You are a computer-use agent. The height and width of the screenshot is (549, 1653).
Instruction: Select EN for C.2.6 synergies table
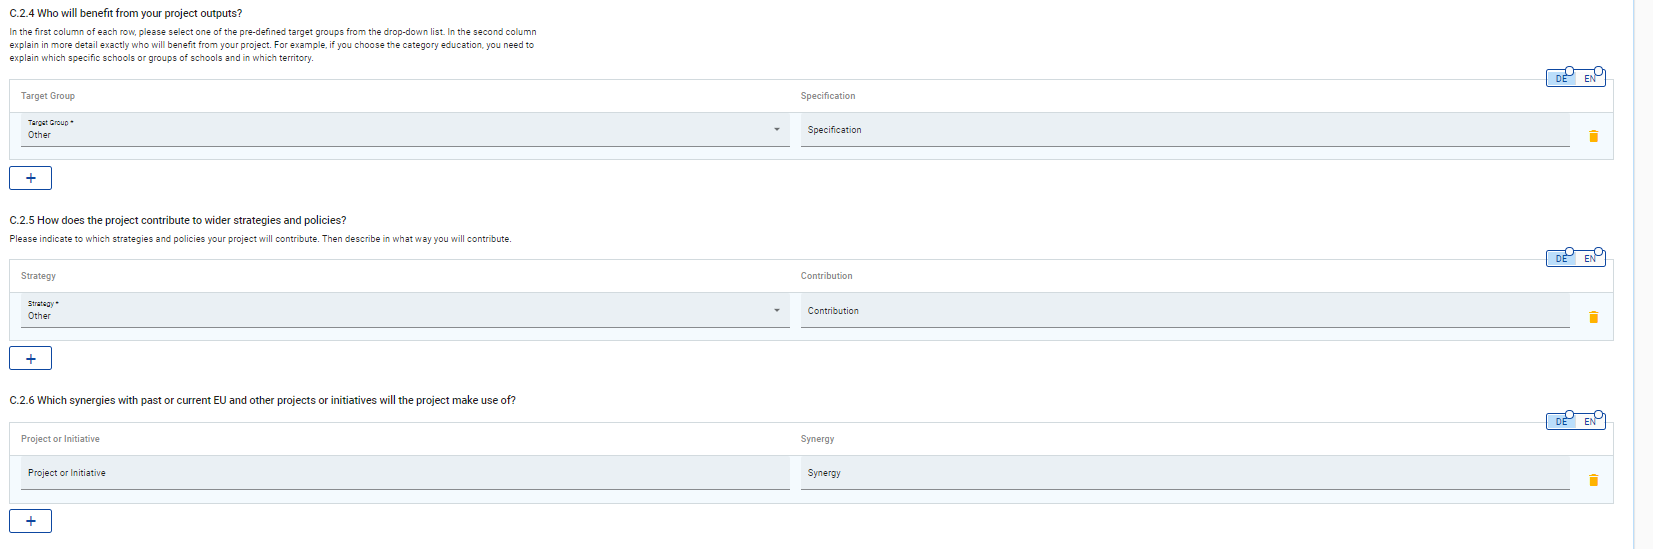click(x=1590, y=422)
